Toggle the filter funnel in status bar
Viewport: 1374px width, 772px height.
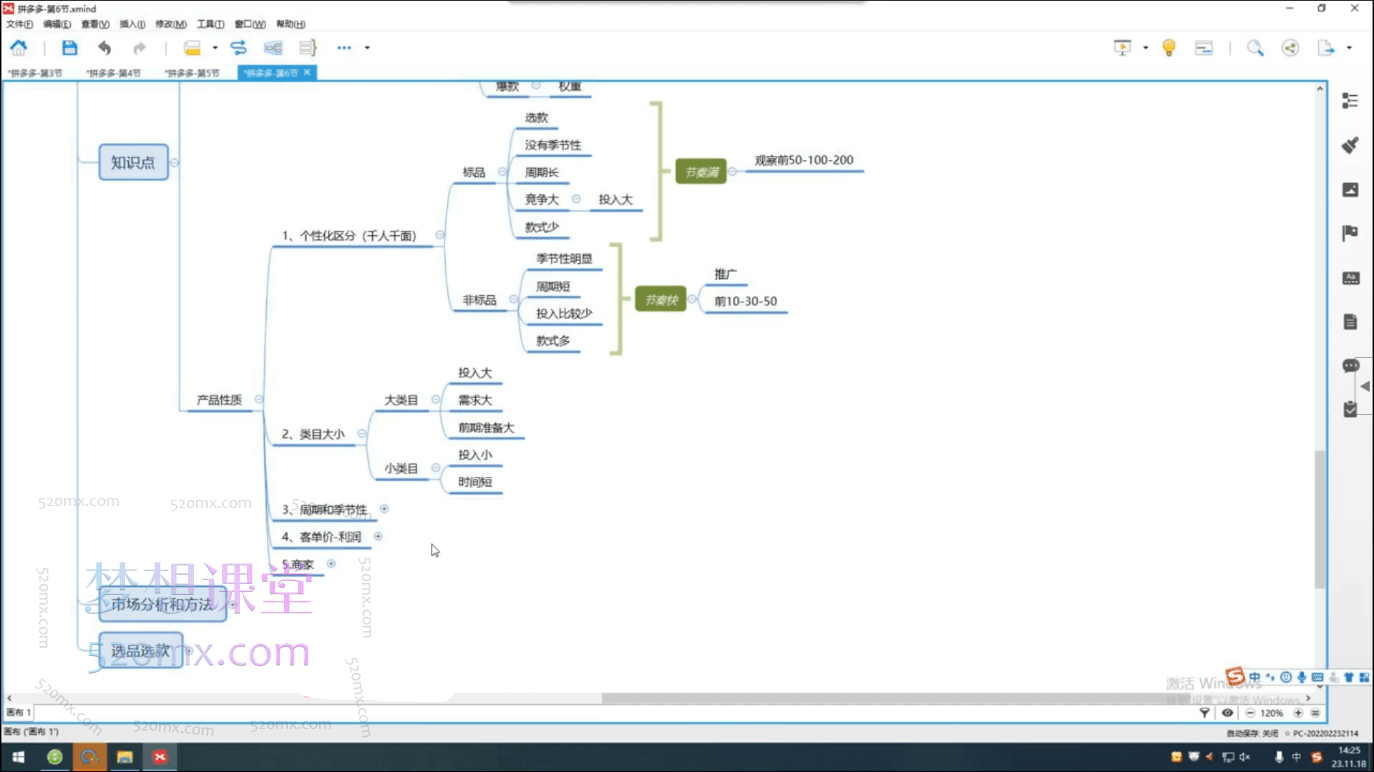[1204, 713]
